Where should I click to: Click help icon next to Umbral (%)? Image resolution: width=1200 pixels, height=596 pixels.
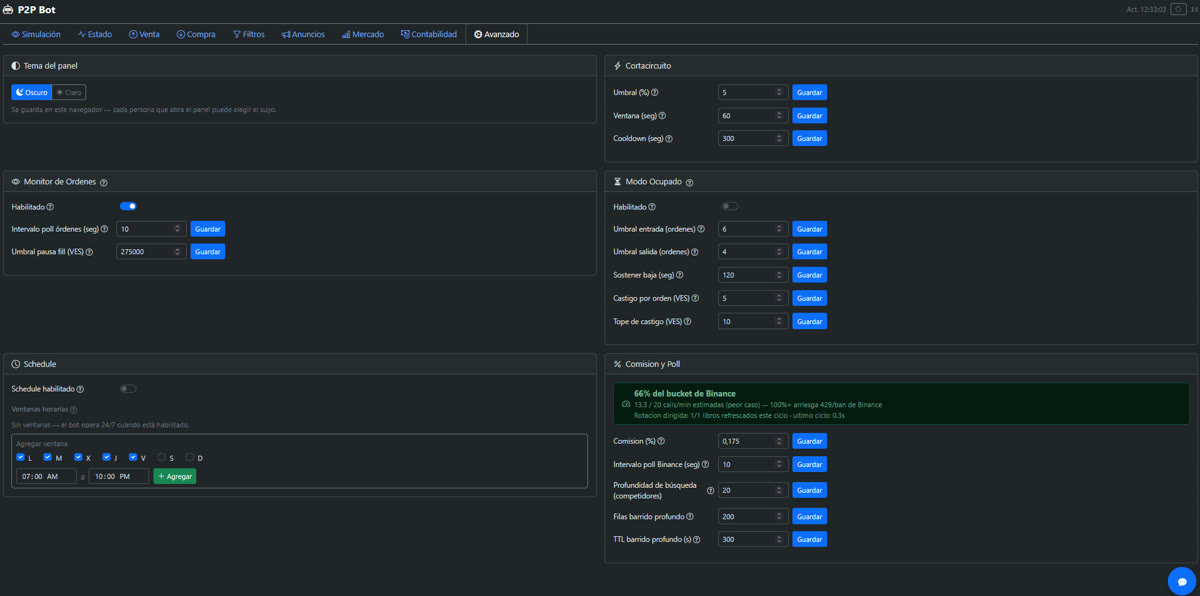(655, 92)
